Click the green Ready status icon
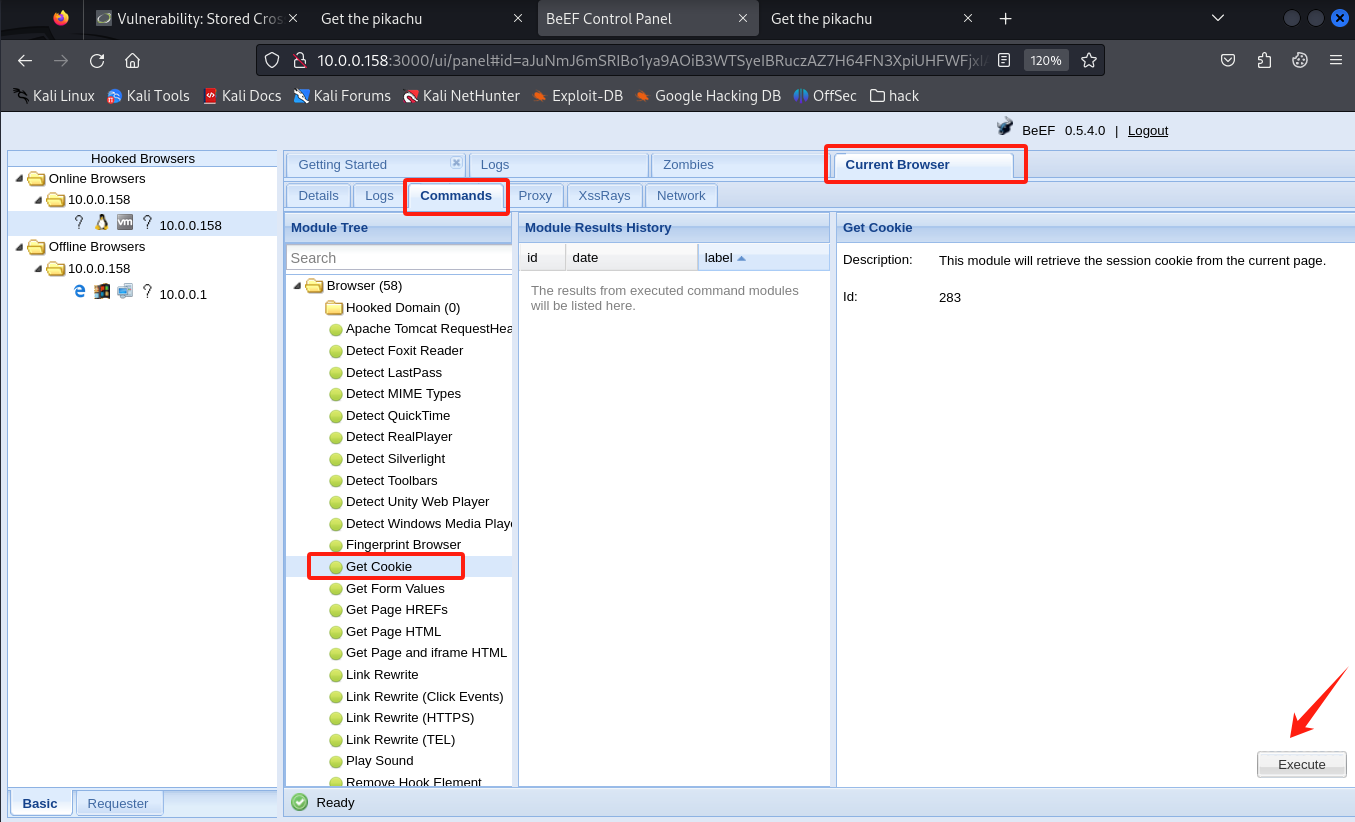Screen dimensions: 1355x822 tap(299, 802)
